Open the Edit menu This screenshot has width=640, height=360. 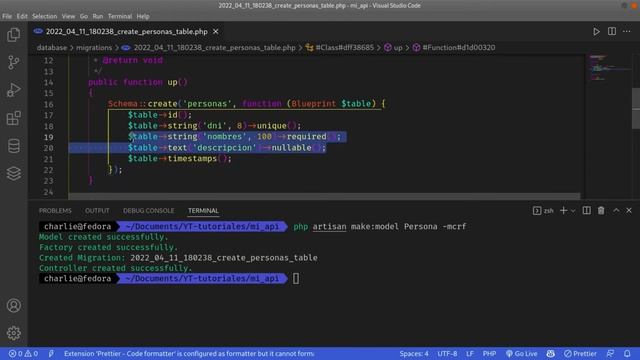click(x=22, y=16)
